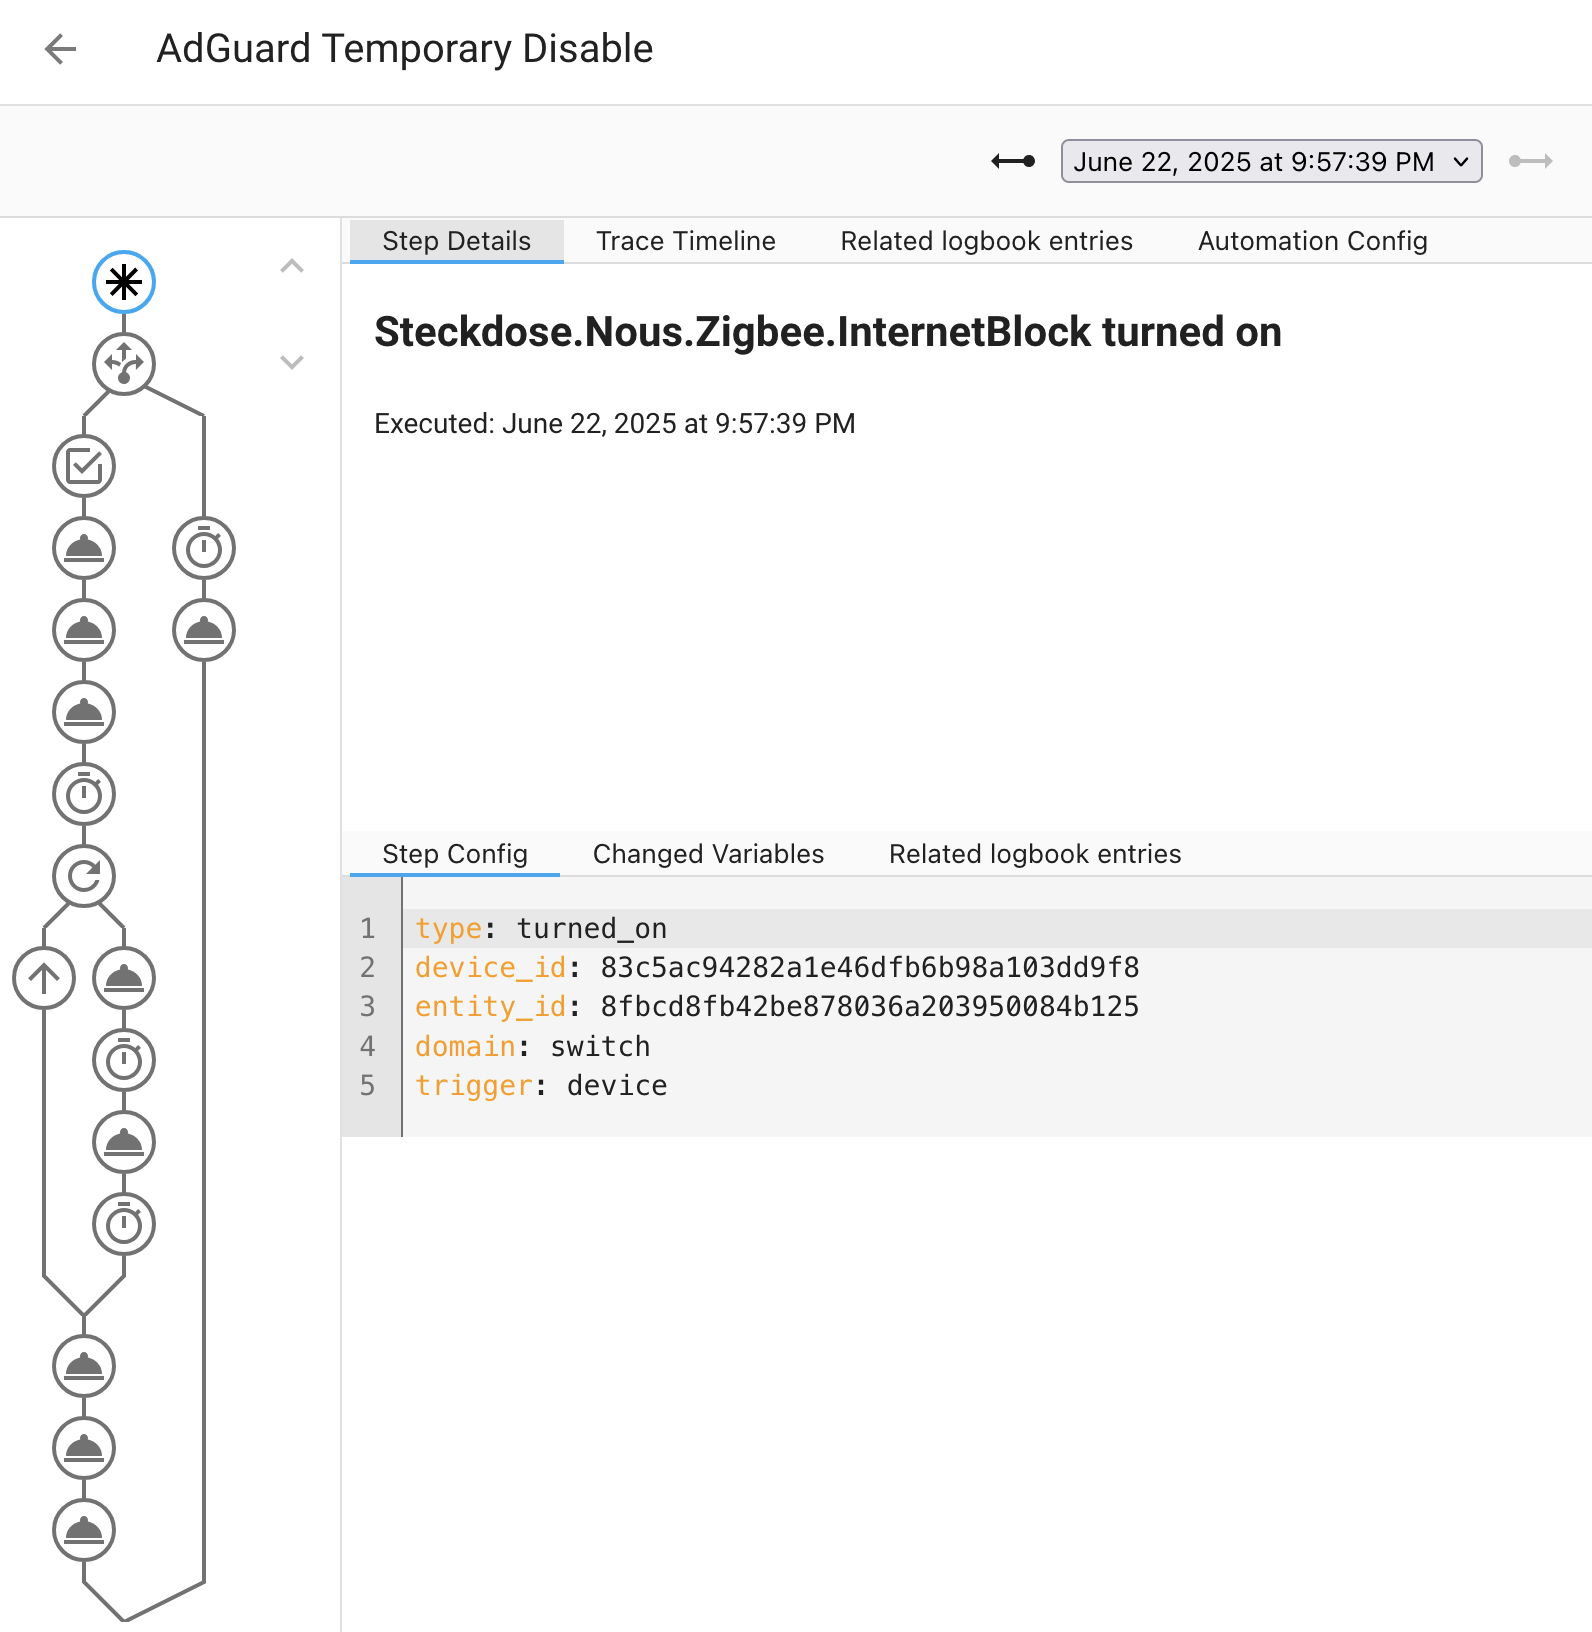Click the condition check mark node
The height and width of the screenshot is (1632, 1592).
84,466
